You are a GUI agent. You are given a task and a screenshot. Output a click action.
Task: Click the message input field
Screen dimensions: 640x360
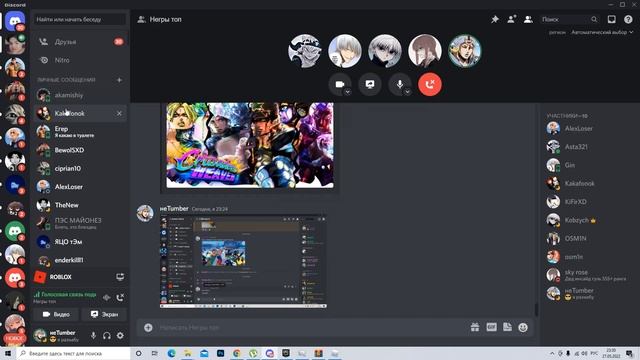click(310, 327)
